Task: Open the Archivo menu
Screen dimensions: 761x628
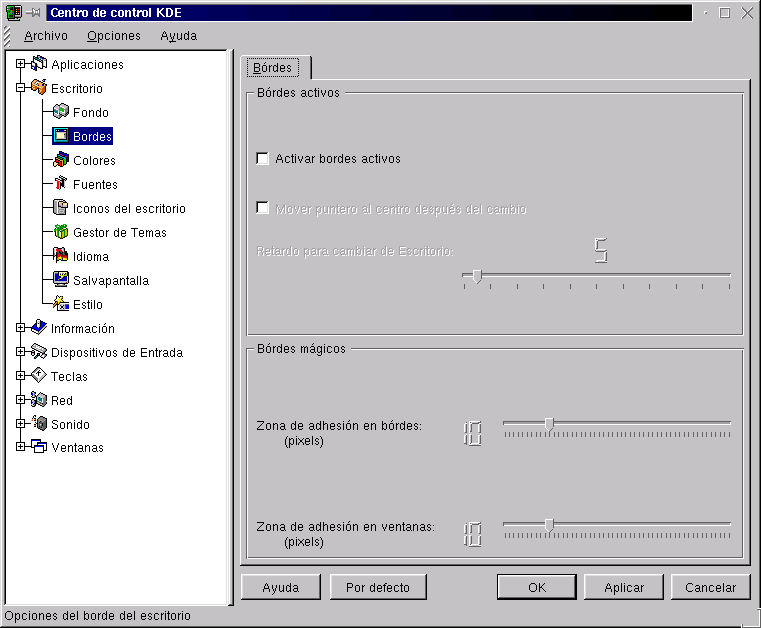Action: 46,35
